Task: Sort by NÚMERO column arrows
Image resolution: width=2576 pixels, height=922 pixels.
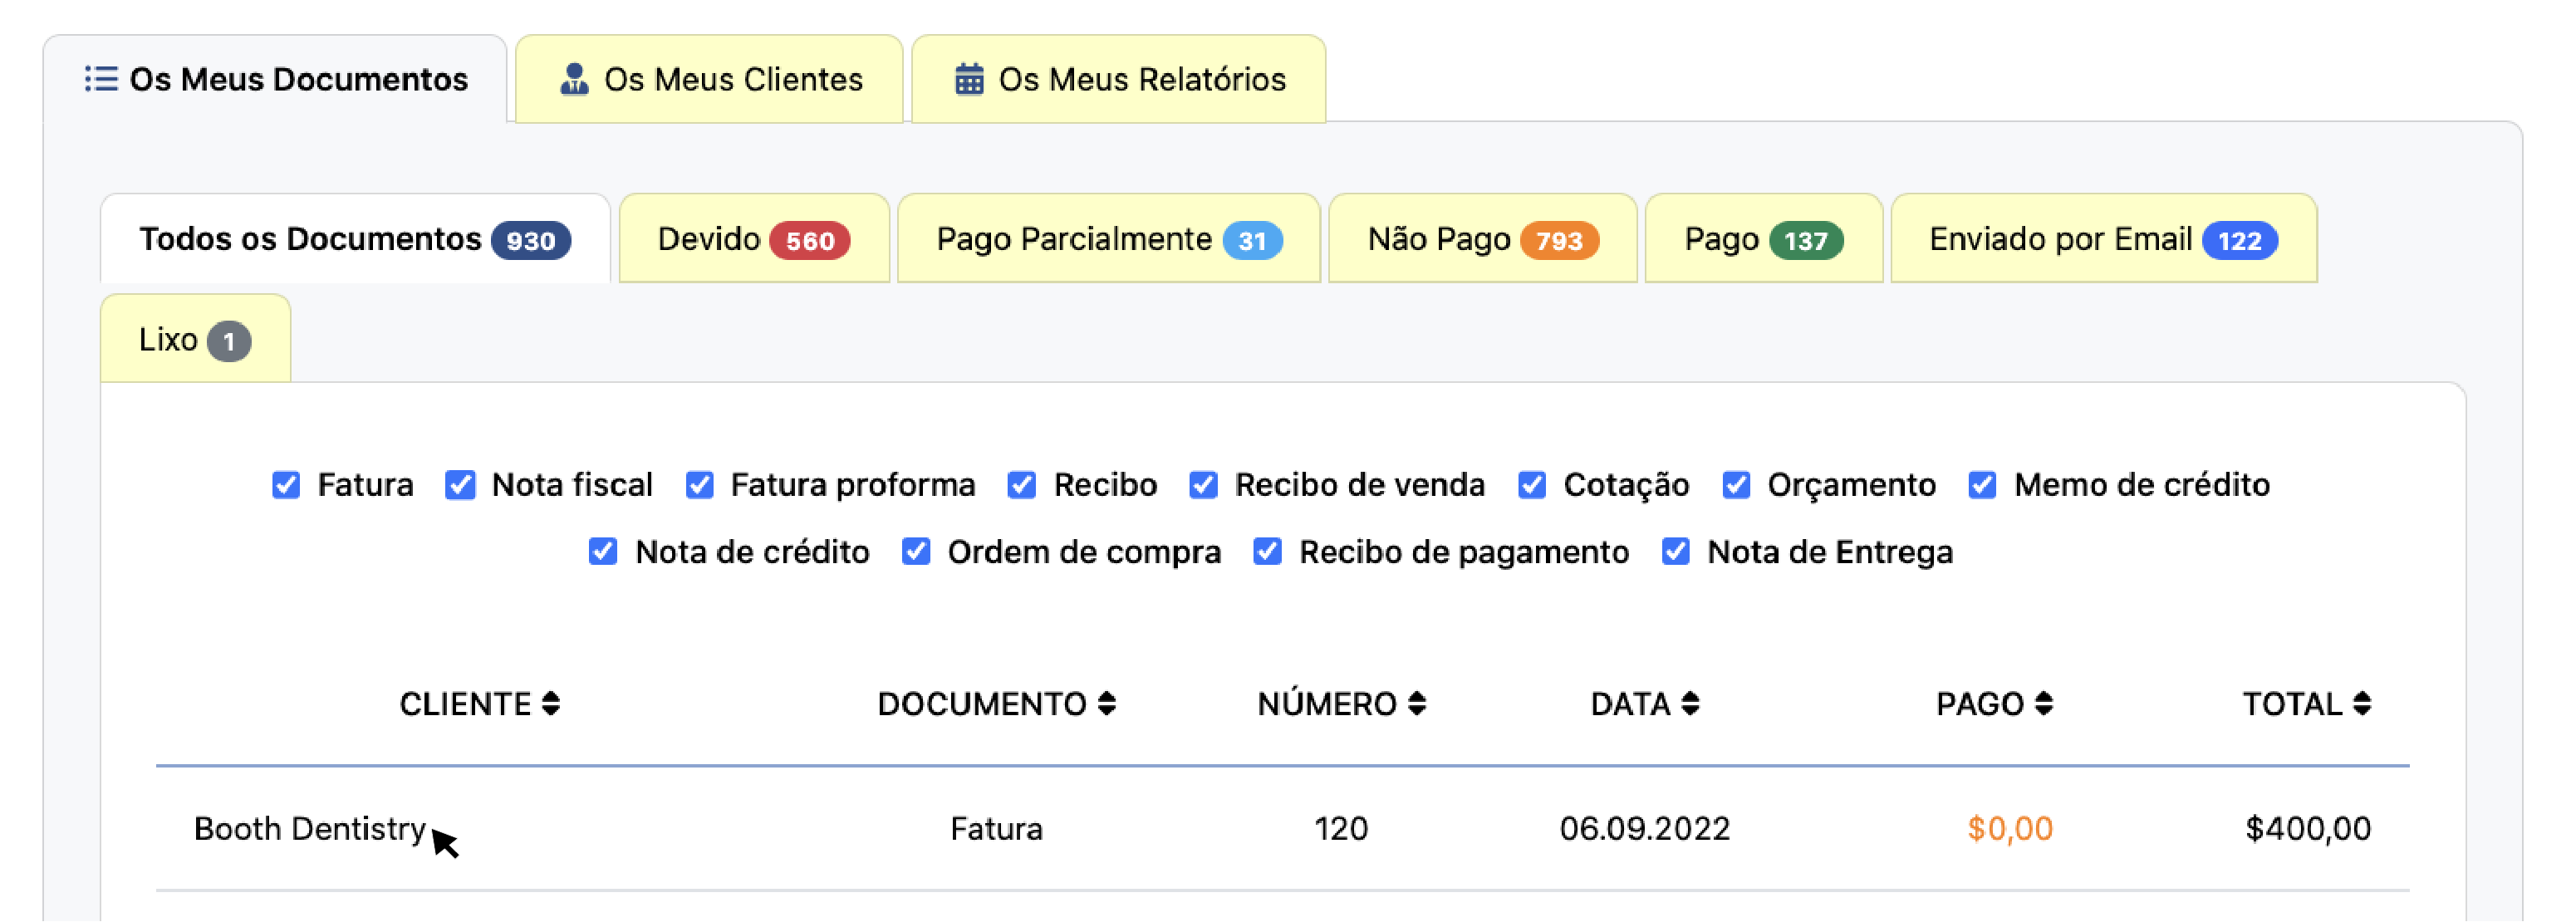Action: 1417,704
